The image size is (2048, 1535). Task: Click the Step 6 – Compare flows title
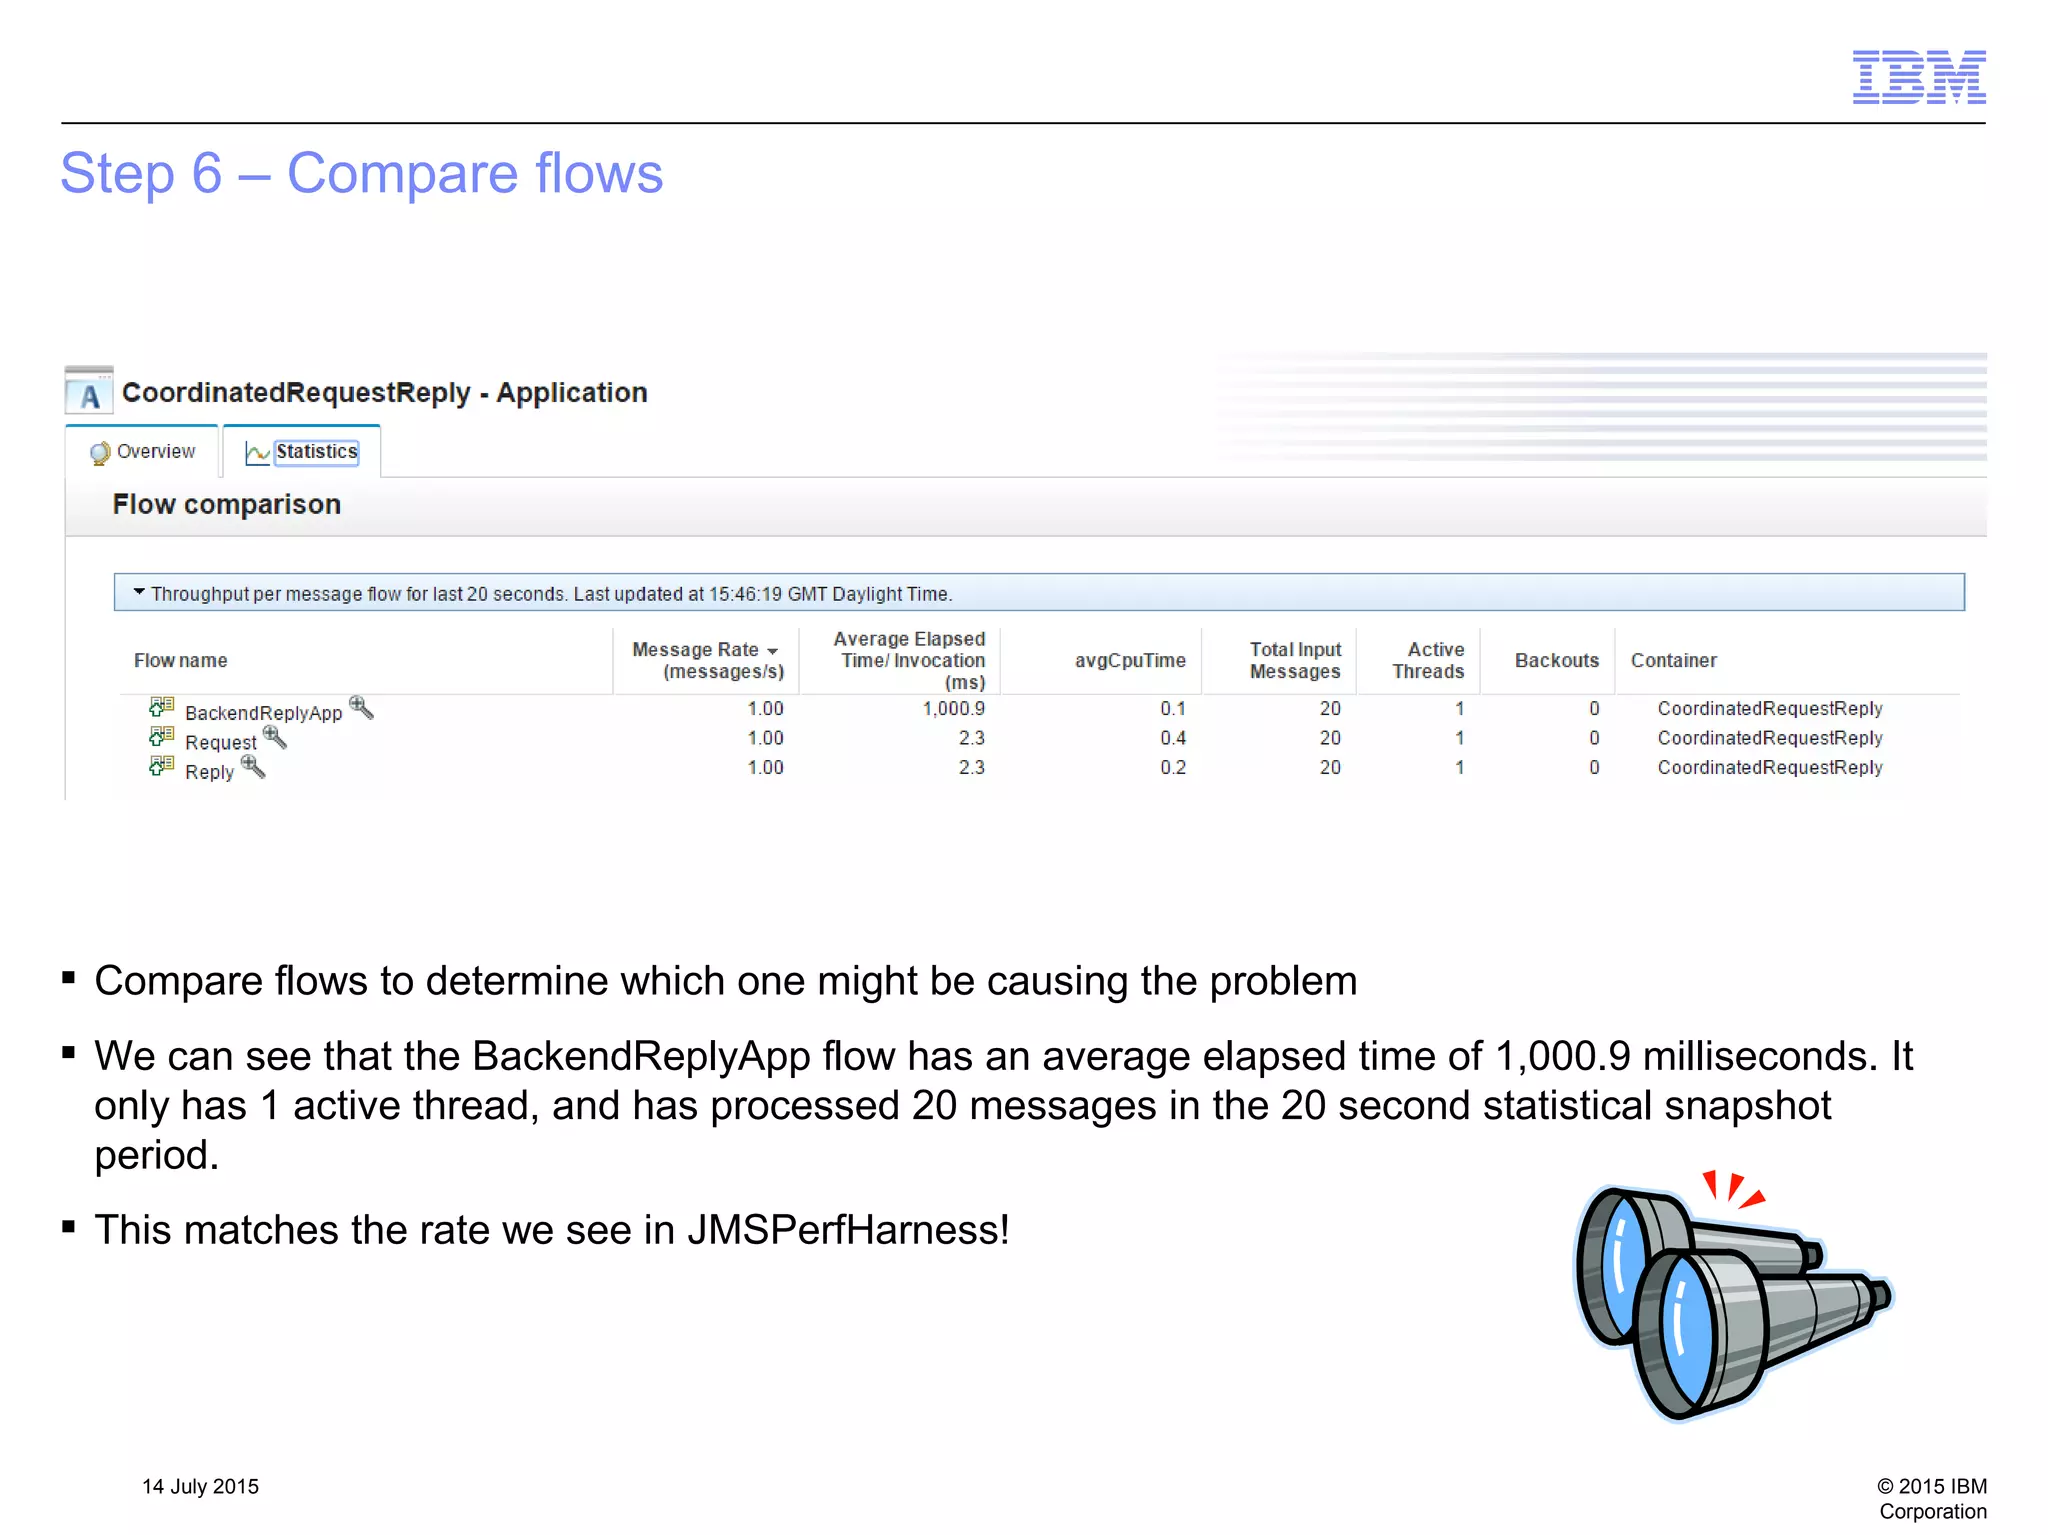pos(362,173)
